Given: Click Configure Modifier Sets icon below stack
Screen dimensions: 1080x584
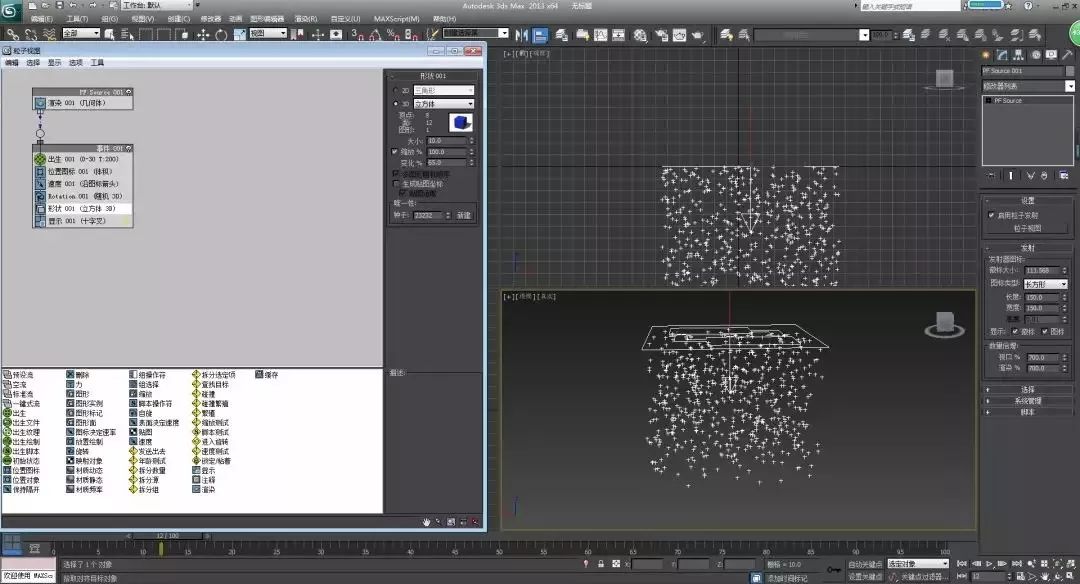Looking at the screenshot, I should [1064, 176].
